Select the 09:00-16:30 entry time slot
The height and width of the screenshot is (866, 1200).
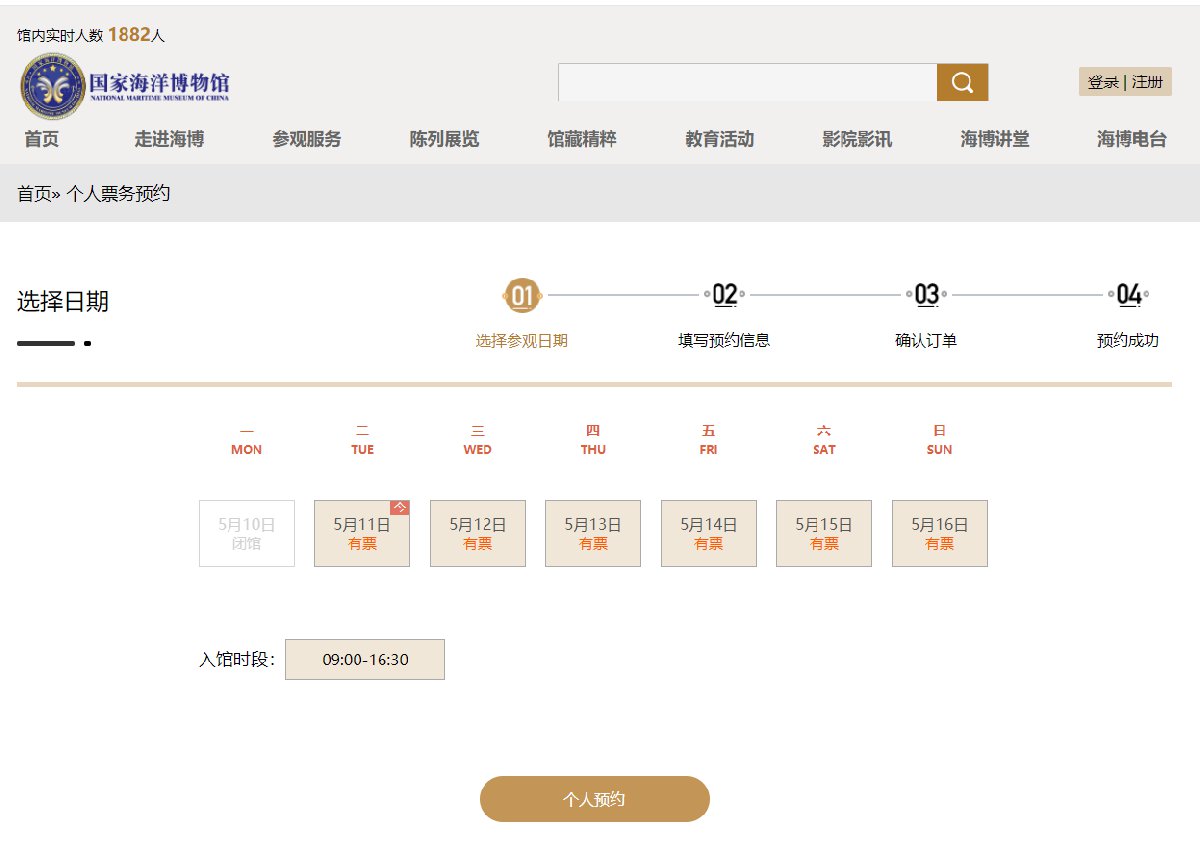point(365,660)
